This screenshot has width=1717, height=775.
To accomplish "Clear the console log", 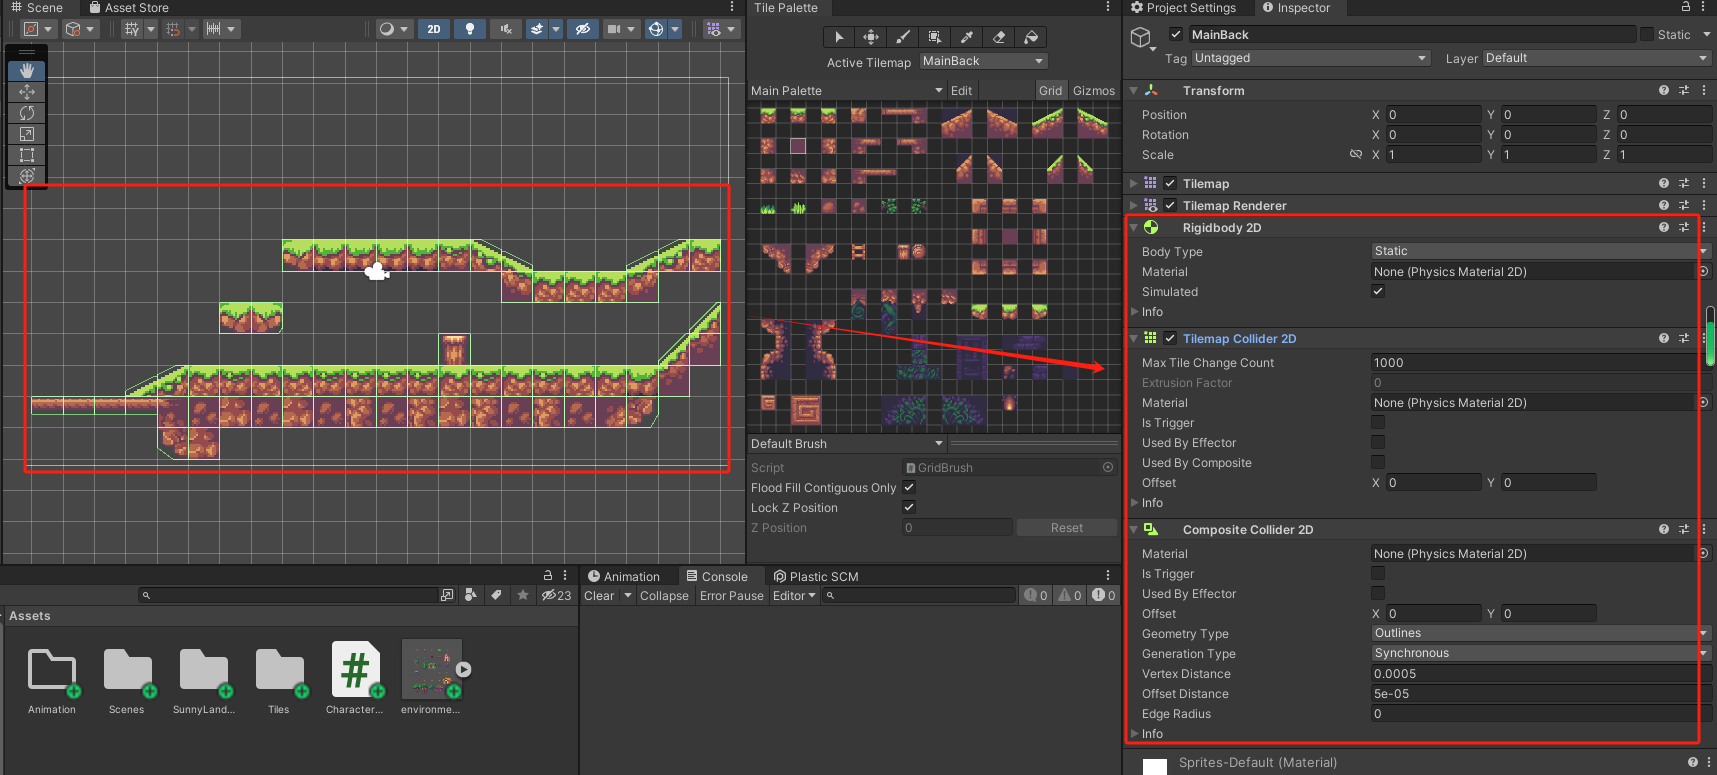I will point(599,595).
